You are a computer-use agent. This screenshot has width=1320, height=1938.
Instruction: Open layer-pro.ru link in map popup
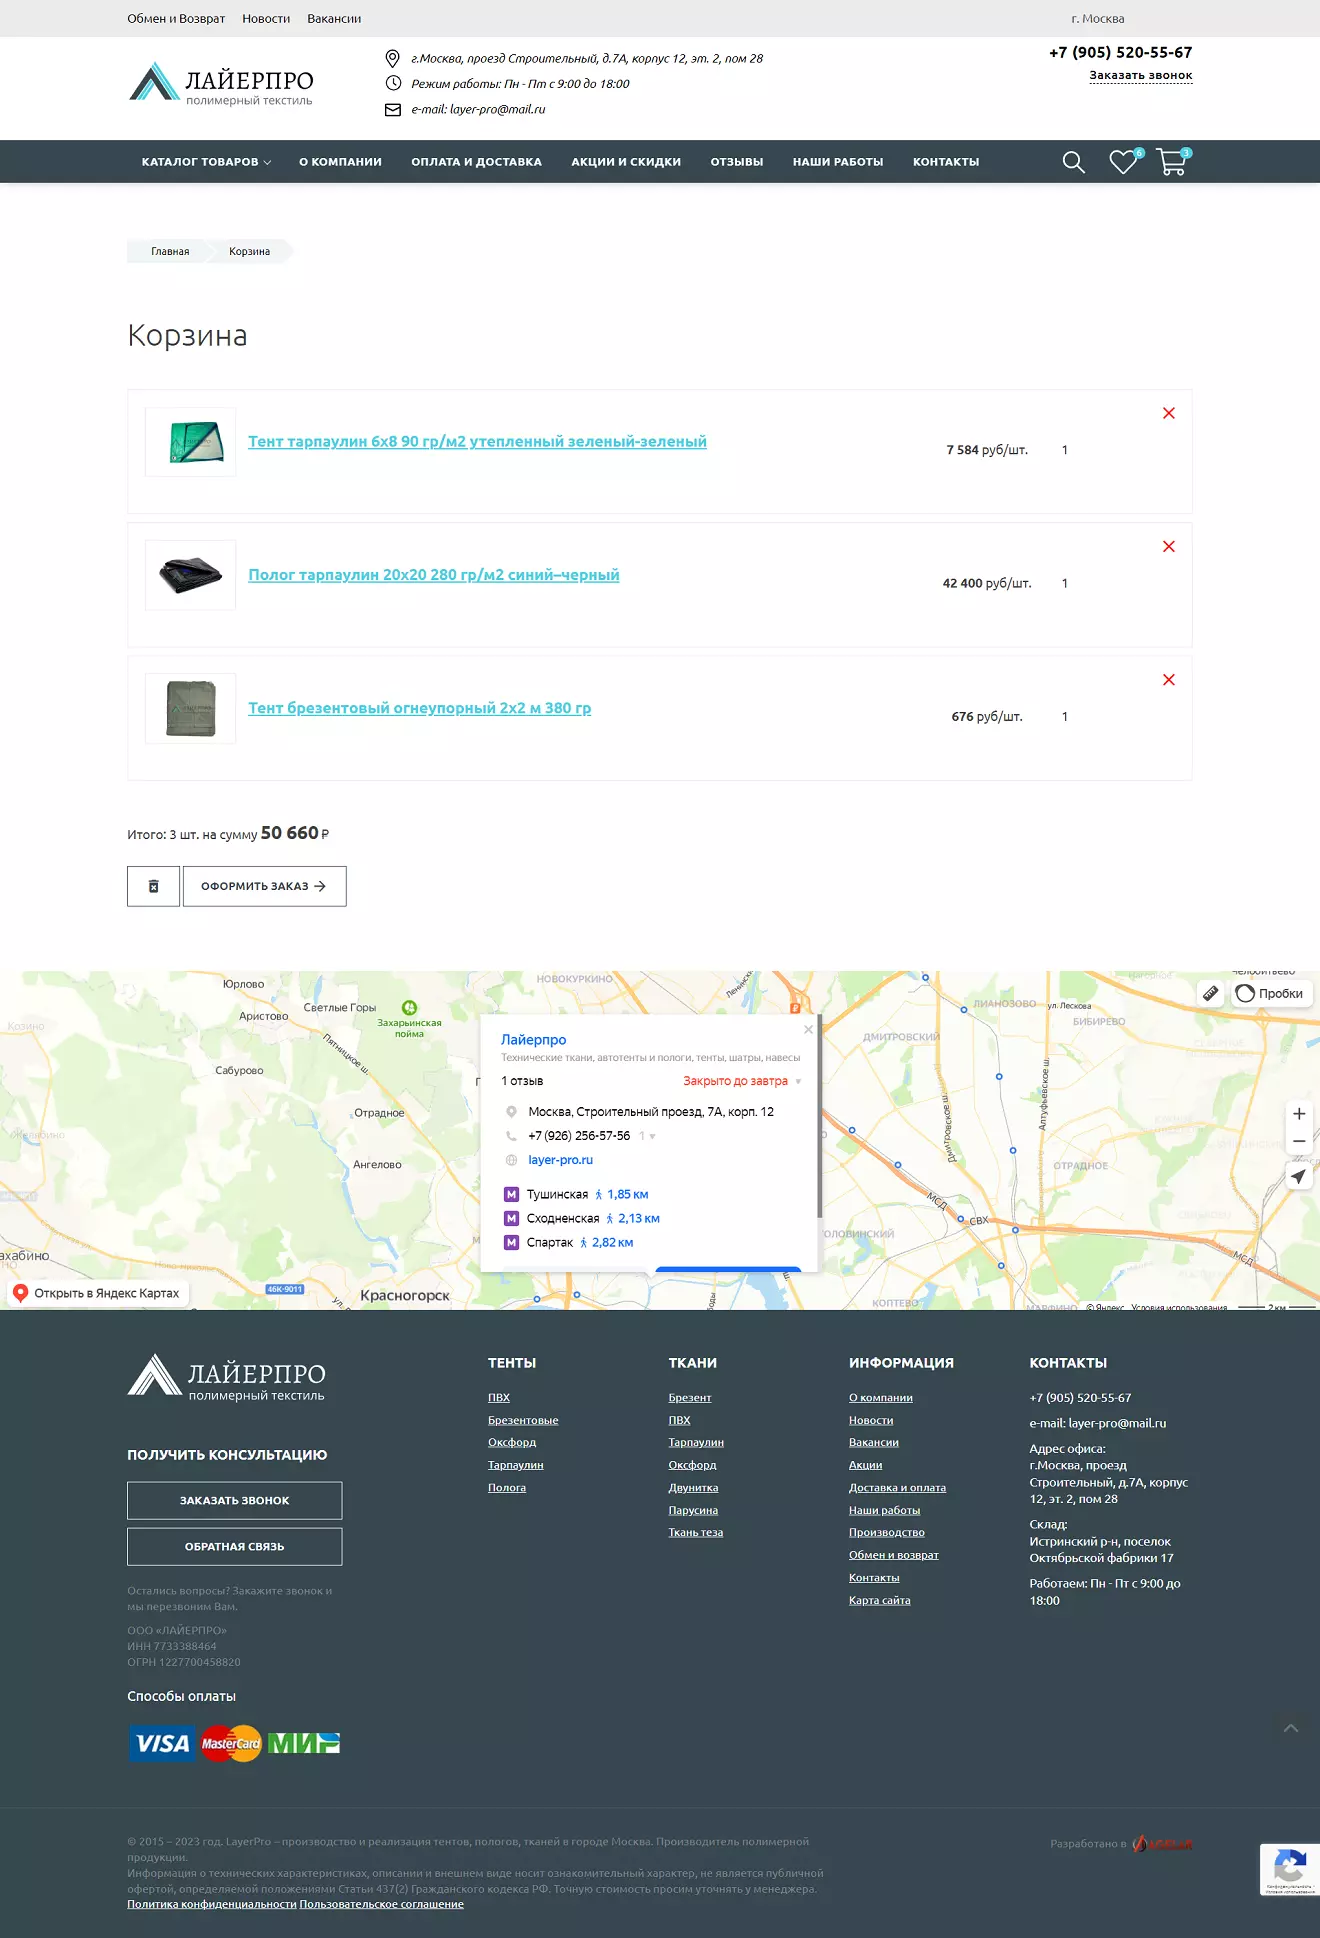coord(560,1160)
